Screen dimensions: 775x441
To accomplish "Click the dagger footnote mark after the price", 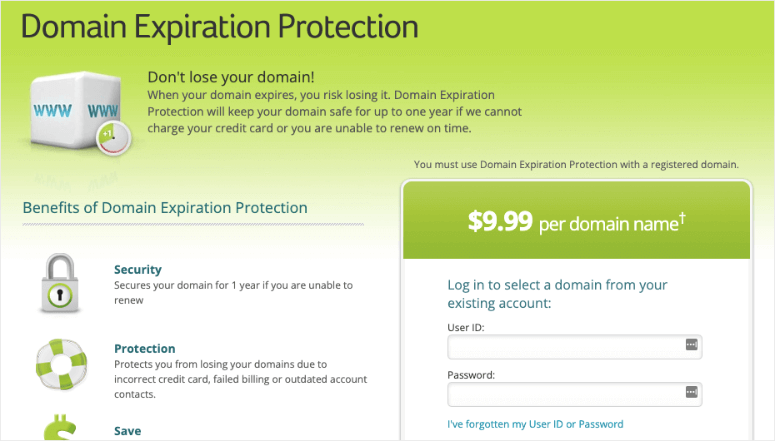I will click(x=682, y=217).
